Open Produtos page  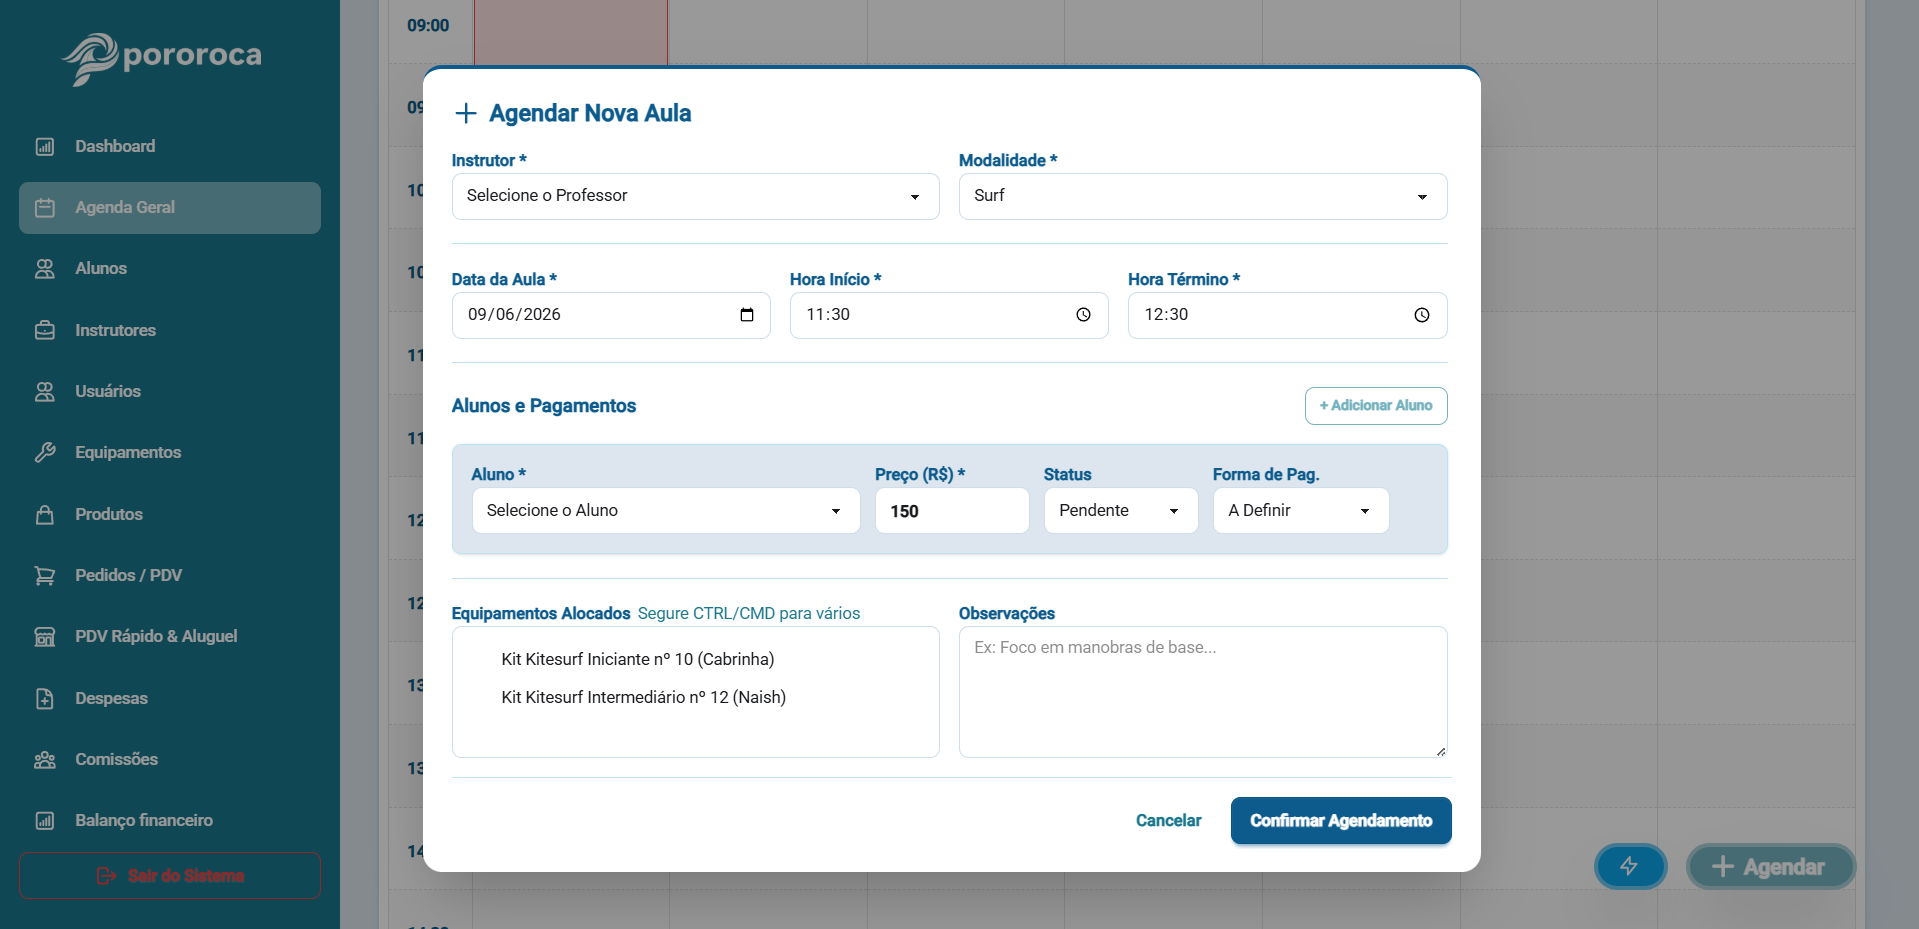pyautogui.click(x=170, y=515)
